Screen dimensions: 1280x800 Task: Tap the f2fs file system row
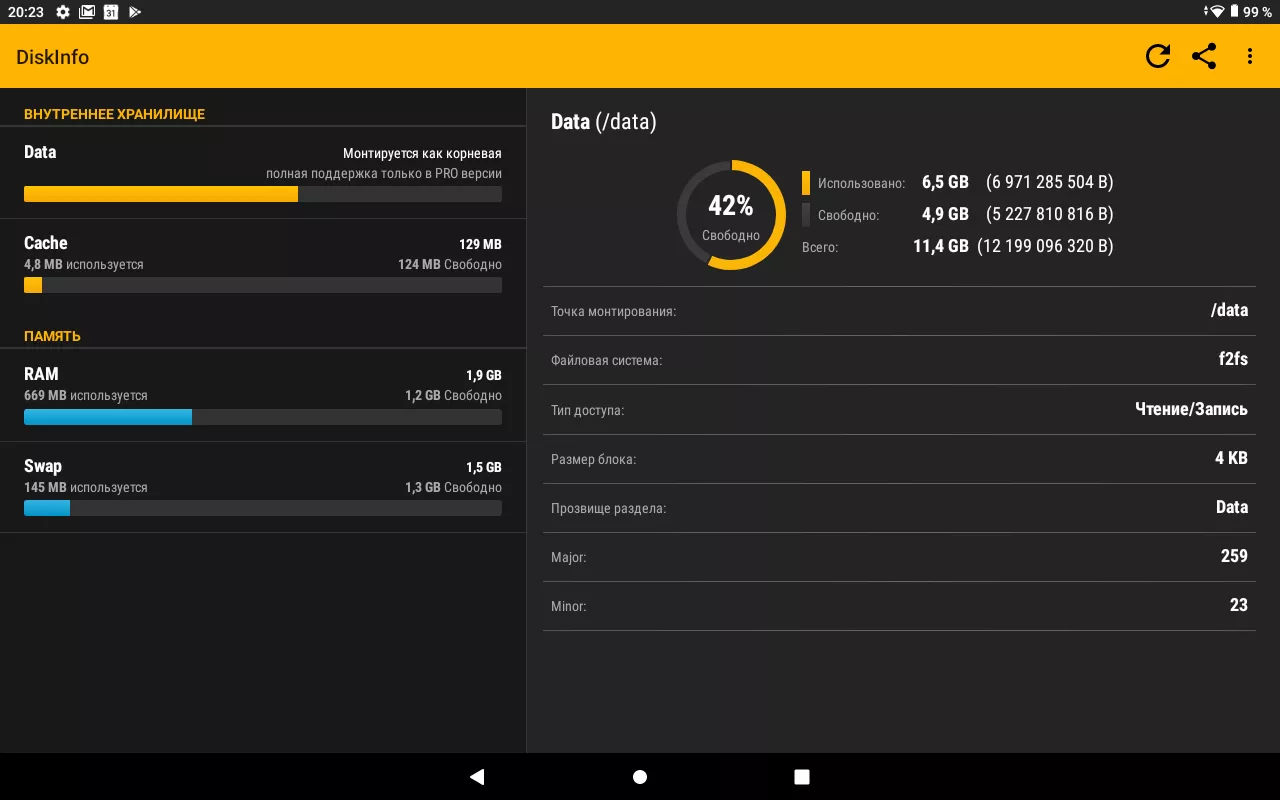(x=899, y=360)
